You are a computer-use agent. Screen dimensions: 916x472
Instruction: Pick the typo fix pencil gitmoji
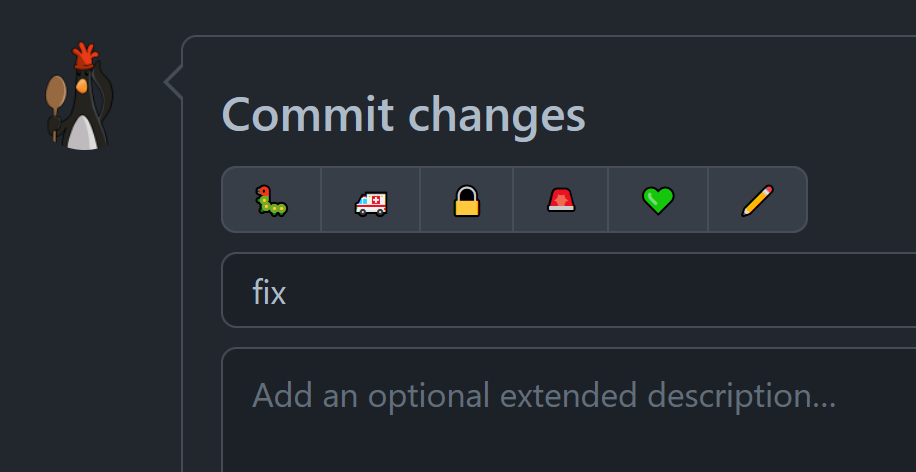coord(757,200)
